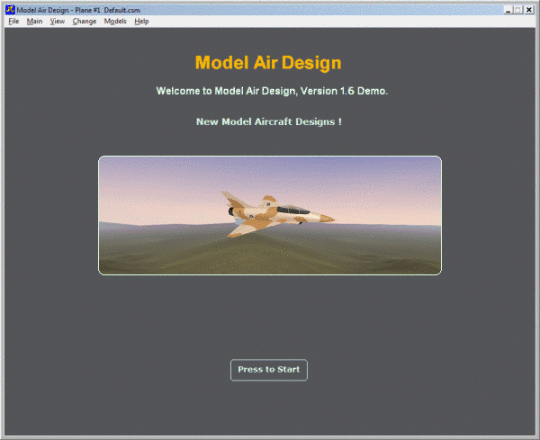Click the Model Air Design title bar icon

[x=10, y=10]
